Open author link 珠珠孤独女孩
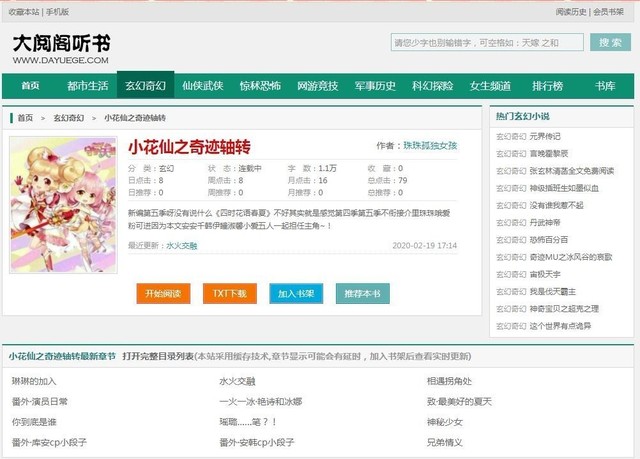This screenshot has width=640, height=459. click(430, 146)
